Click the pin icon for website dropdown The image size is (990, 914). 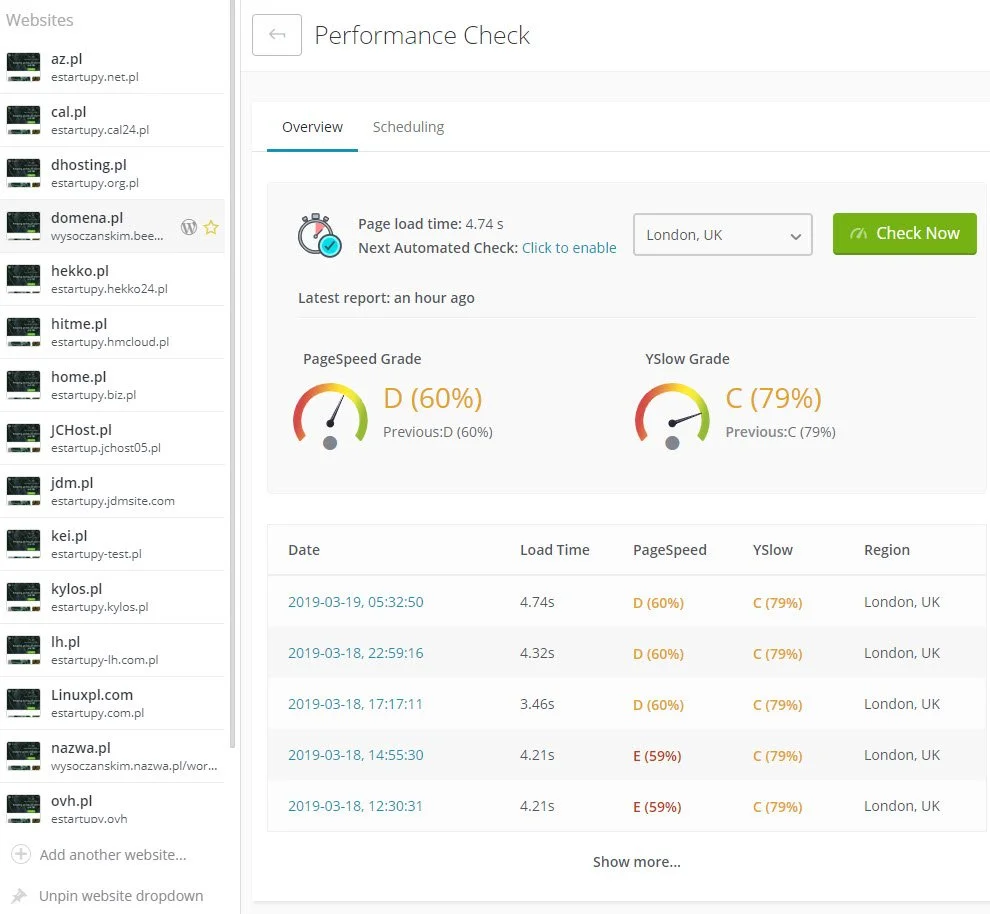pos(20,896)
